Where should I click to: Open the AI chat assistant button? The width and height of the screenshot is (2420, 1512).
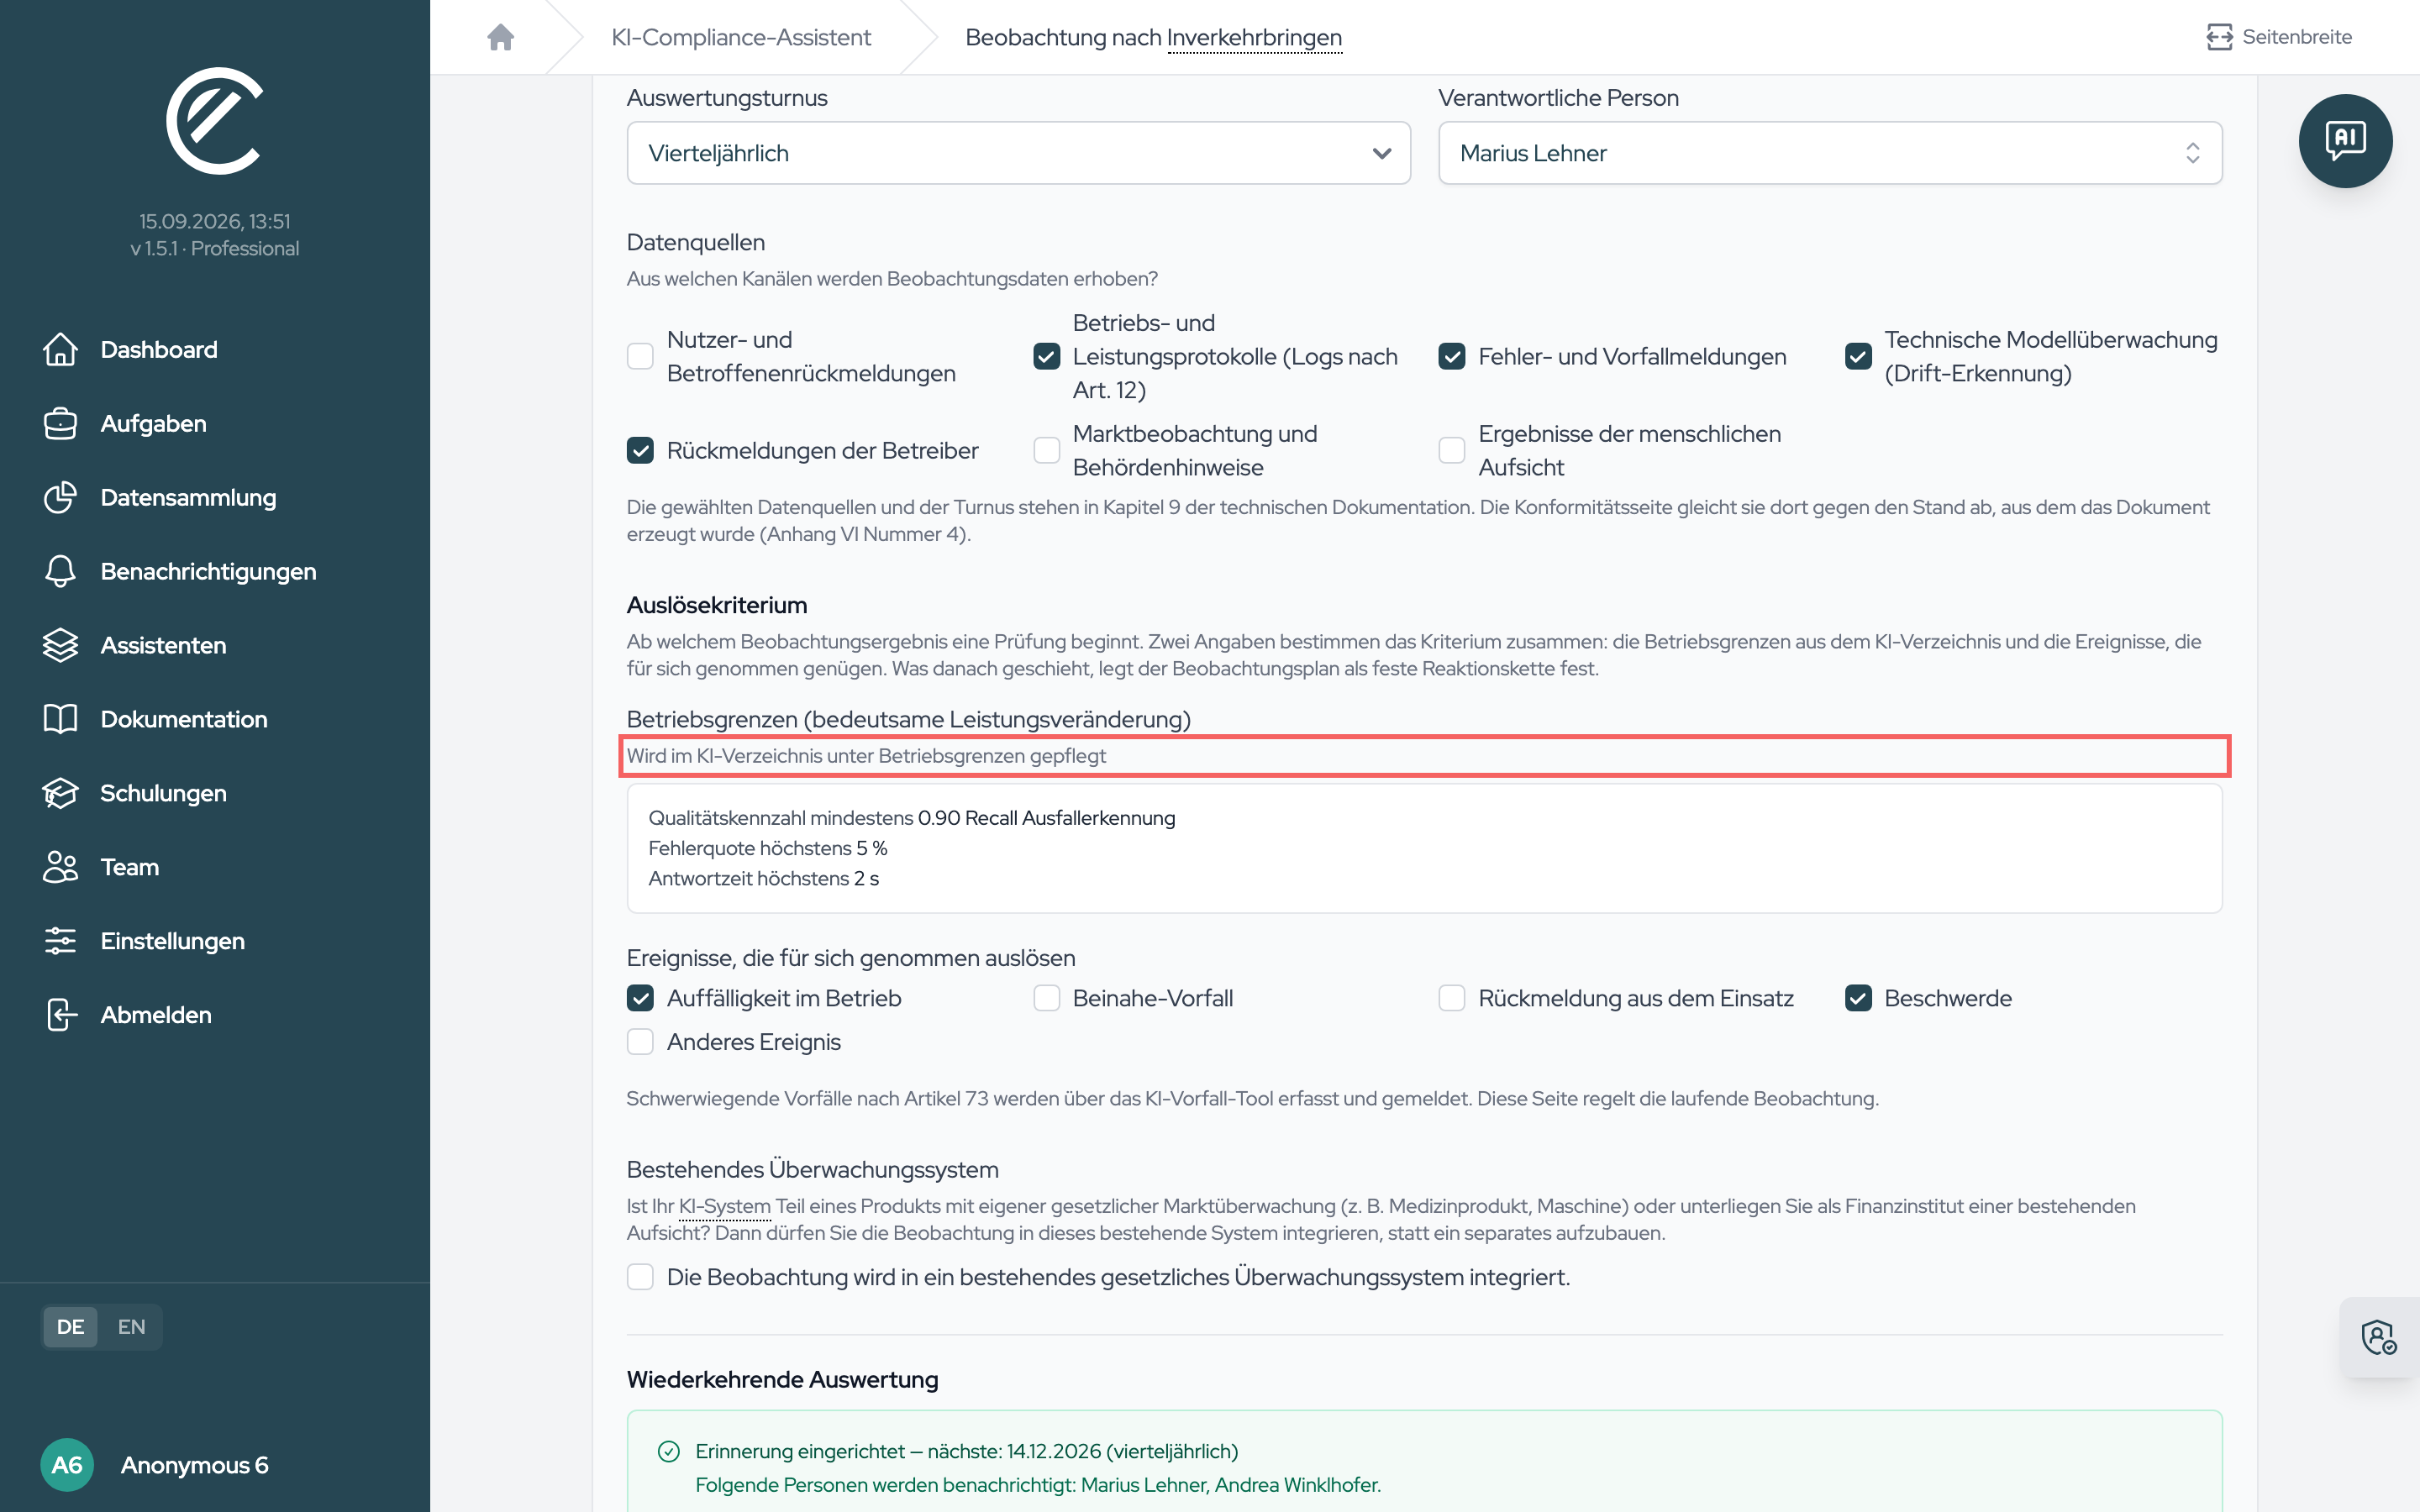[x=2345, y=141]
